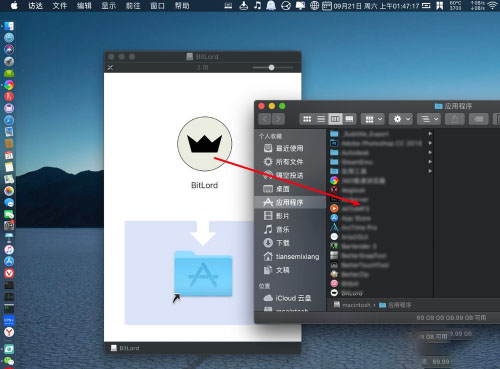Select 最近使用 in the Finder sidebar
This screenshot has height=369, width=500.
click(289, 148)
